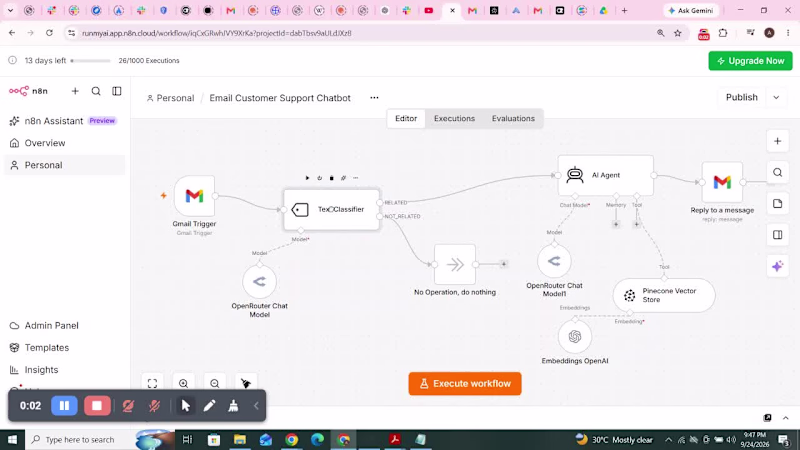Screen dimensions: 800x450
Task: Click the executions usage progress bar
Action: (x=90, y=61)
